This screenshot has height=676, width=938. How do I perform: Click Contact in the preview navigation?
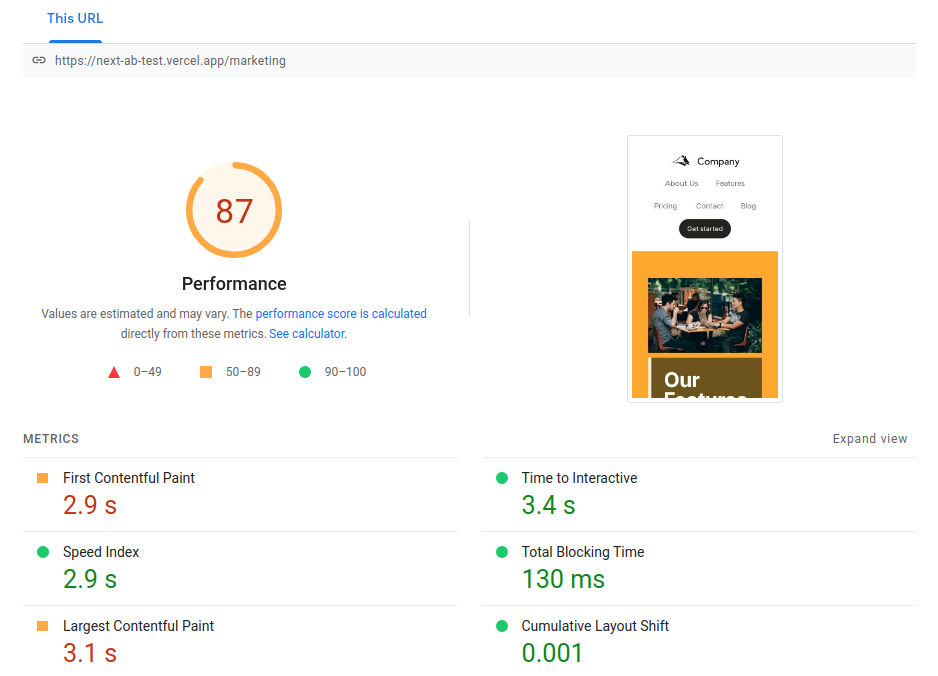pyautogui.click(x=709, y=206)
